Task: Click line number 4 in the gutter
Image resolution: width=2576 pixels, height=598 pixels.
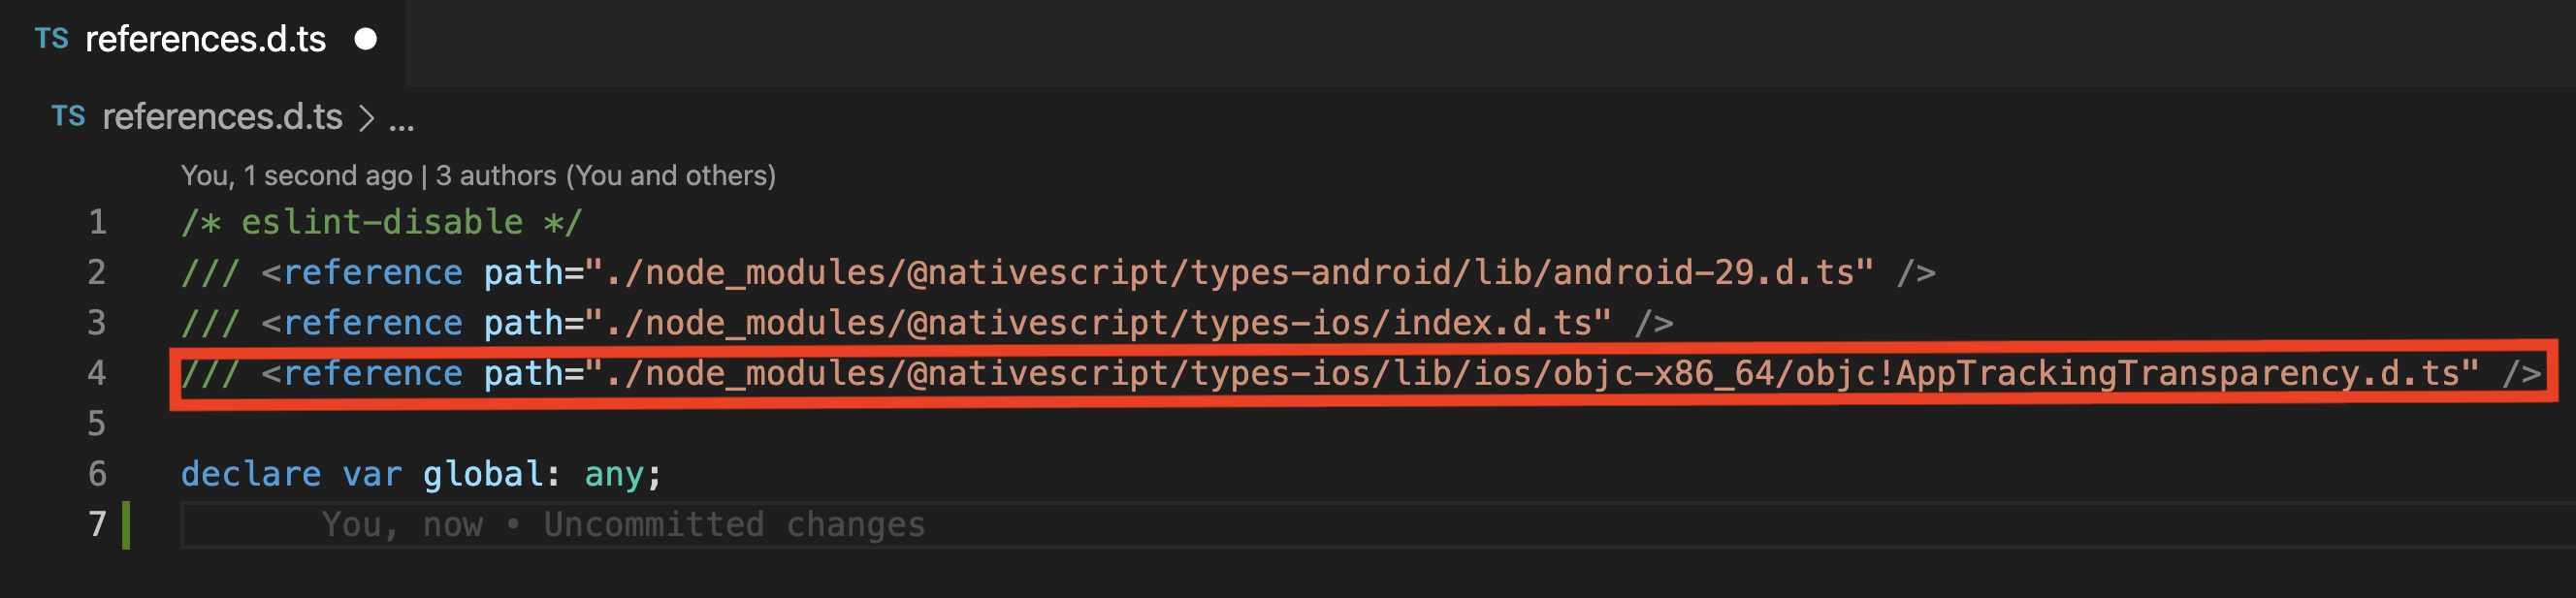Action: pyautogui.click(x=97, y=373)
